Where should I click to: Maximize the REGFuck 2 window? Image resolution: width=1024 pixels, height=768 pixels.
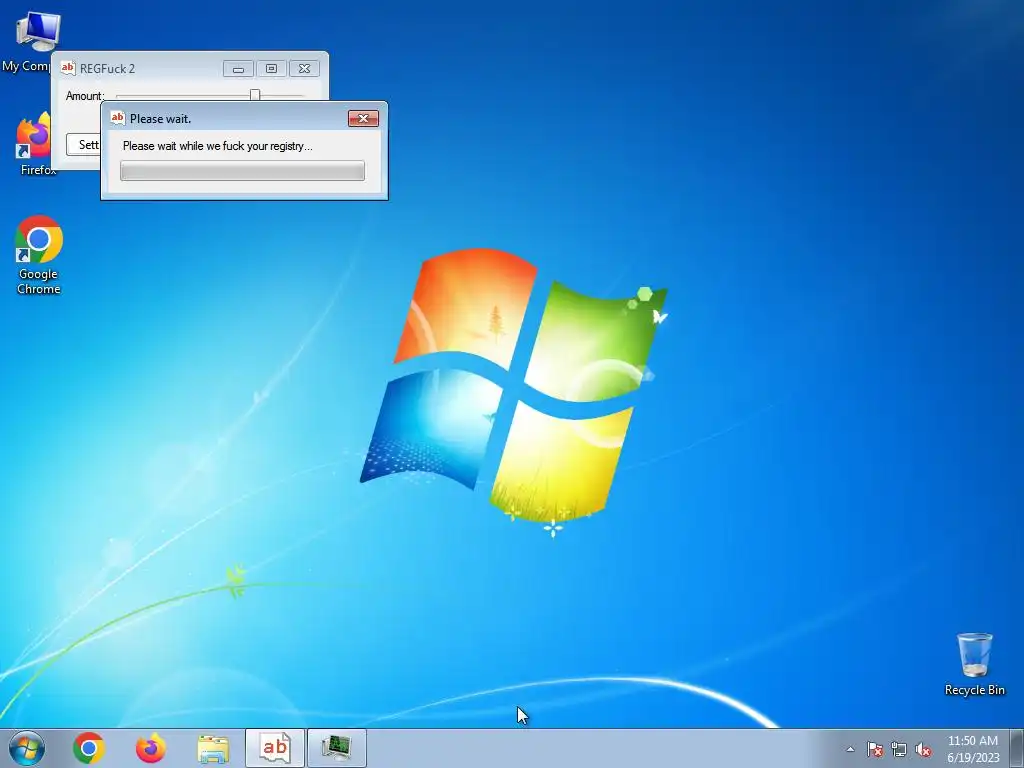(x=271, y=69)
